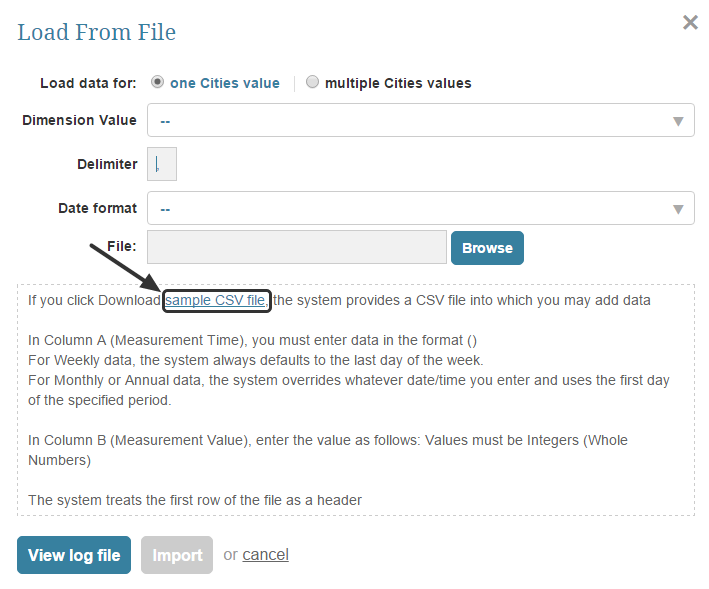Click the View log file button
The height and width of the screenshot is (589, 709).
click(74, 555)
